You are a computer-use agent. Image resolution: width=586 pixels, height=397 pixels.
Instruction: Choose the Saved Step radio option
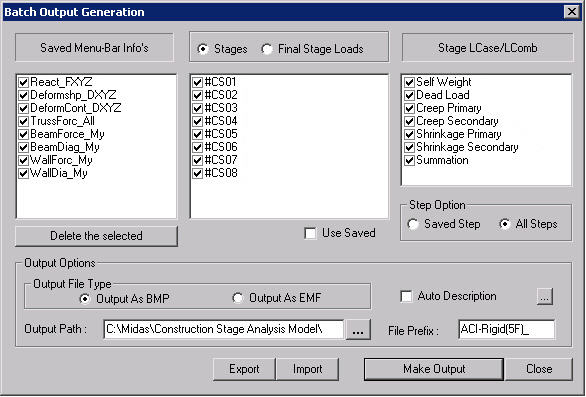point(413,224)
